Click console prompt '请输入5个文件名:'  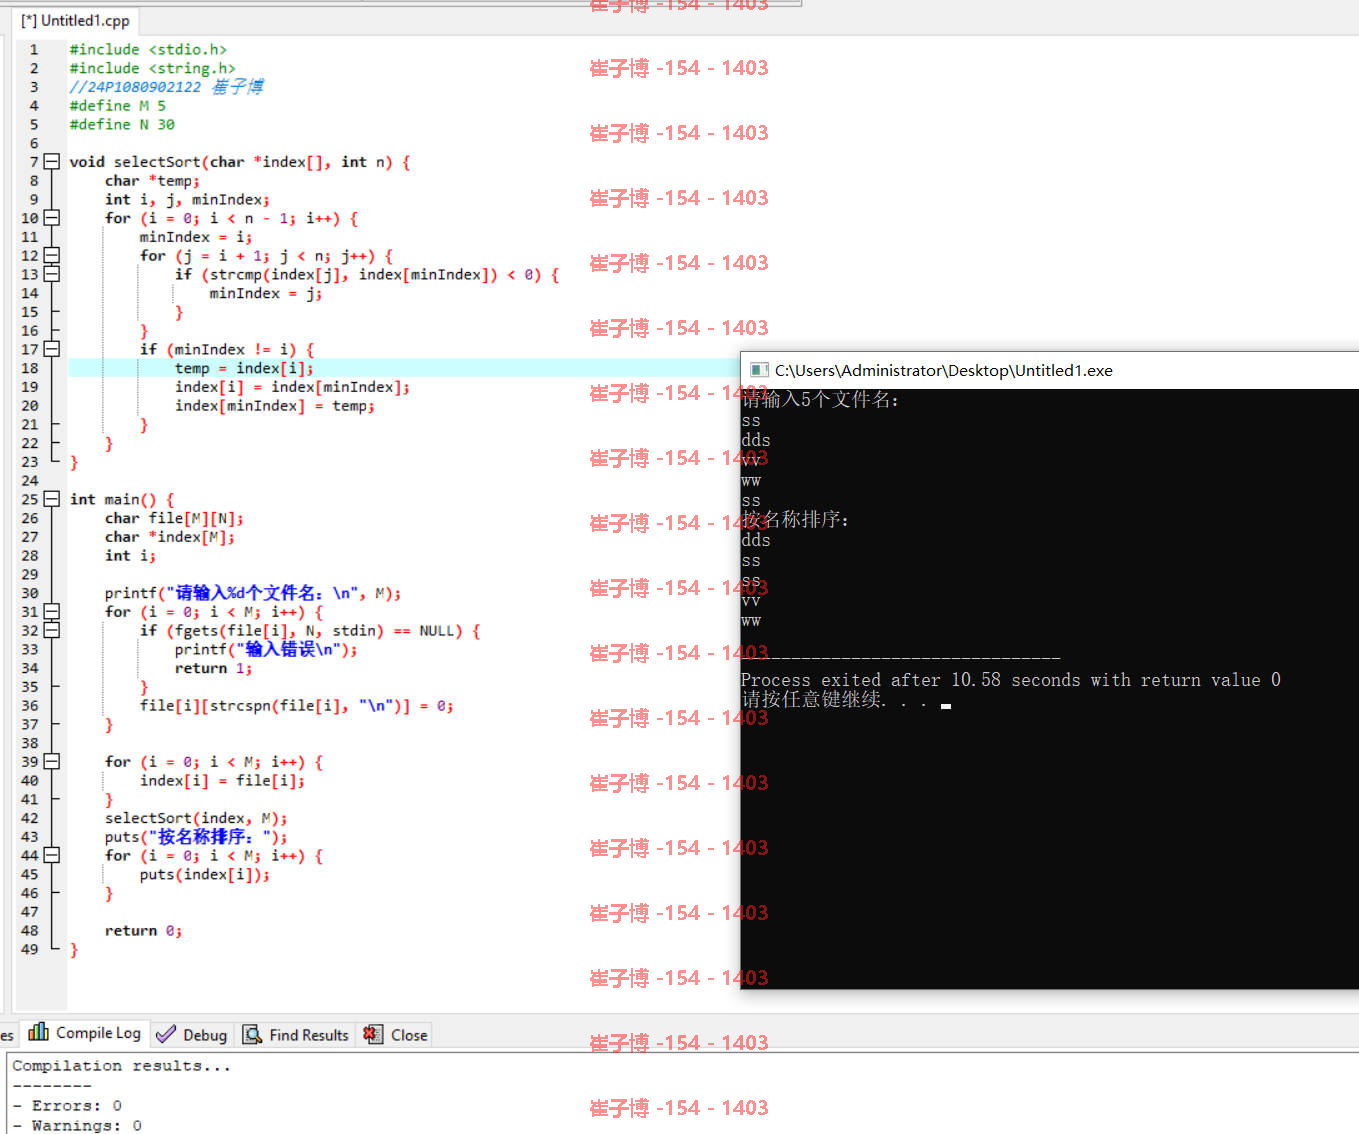[x=820, y=400]
